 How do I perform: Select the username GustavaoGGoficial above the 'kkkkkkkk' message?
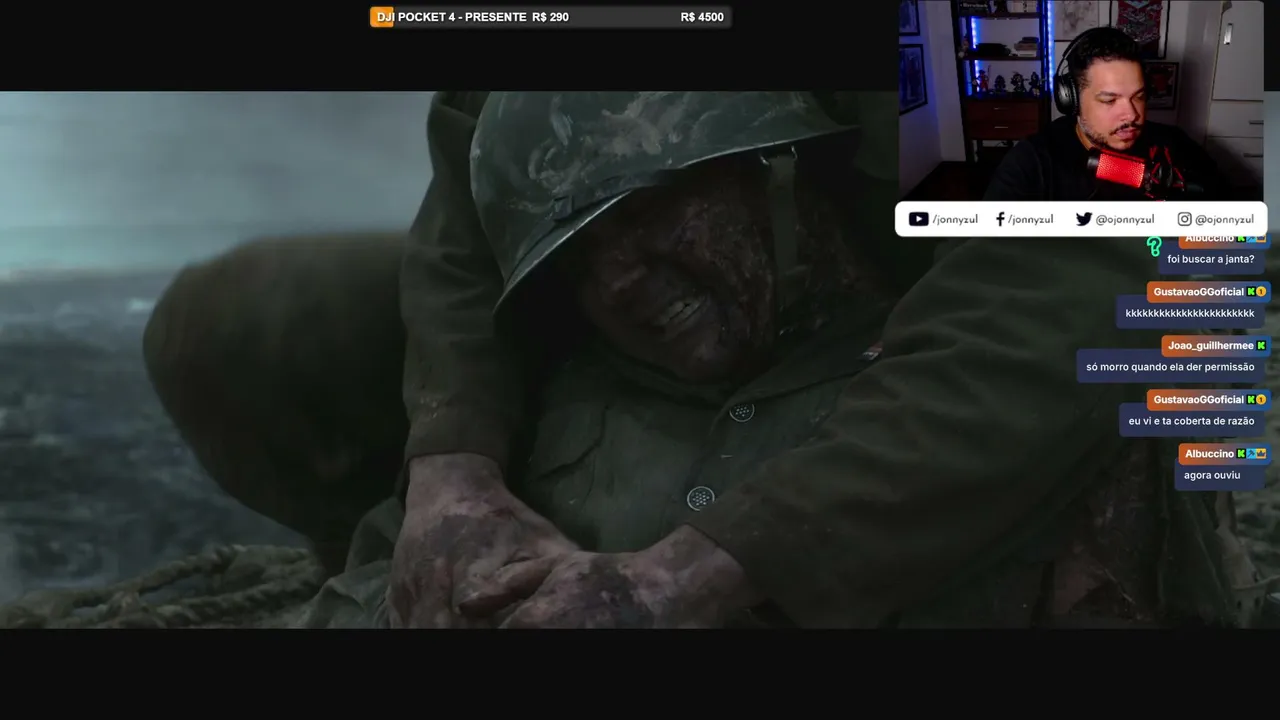1198,292
